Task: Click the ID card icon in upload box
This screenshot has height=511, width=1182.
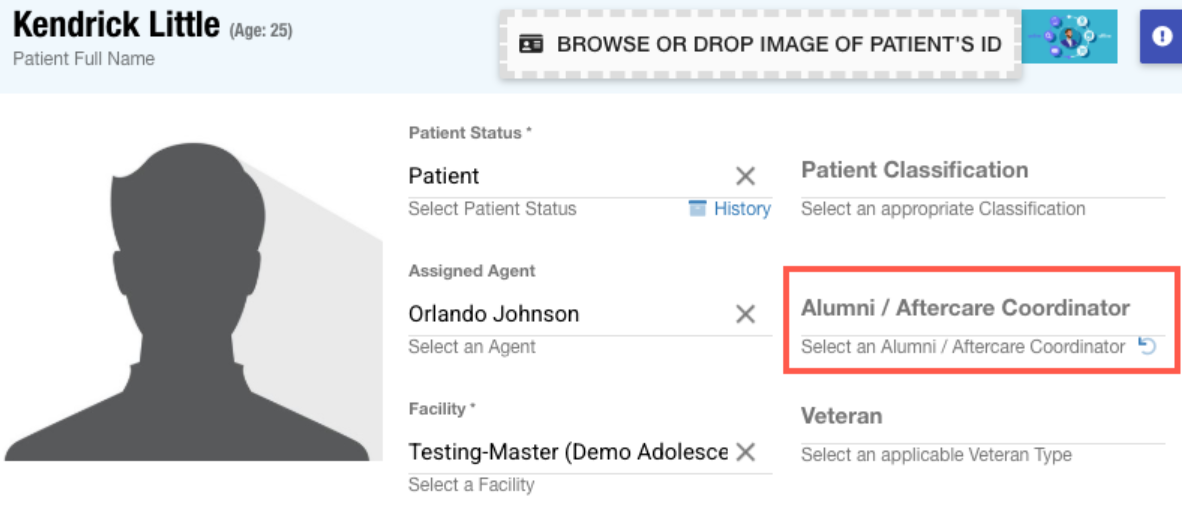Action: [531, 45]
